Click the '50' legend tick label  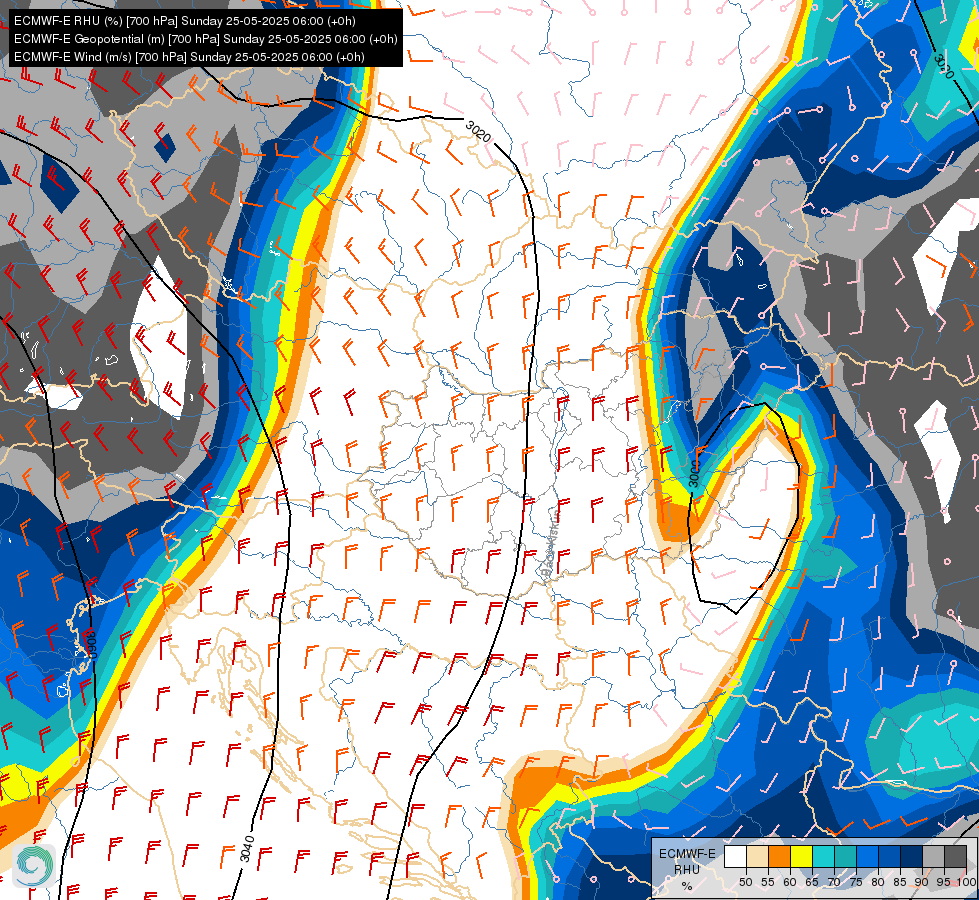pyautogui.click(x=745, y=882)
